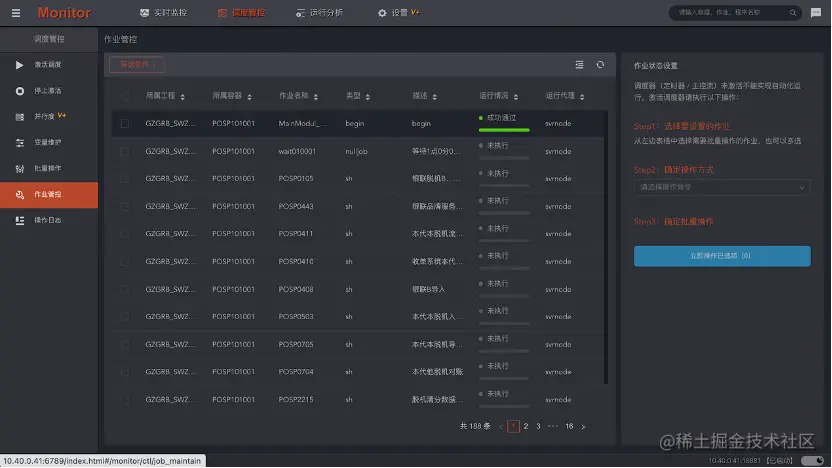Click the 领联B导入 description cell

[x=429, y=290]
